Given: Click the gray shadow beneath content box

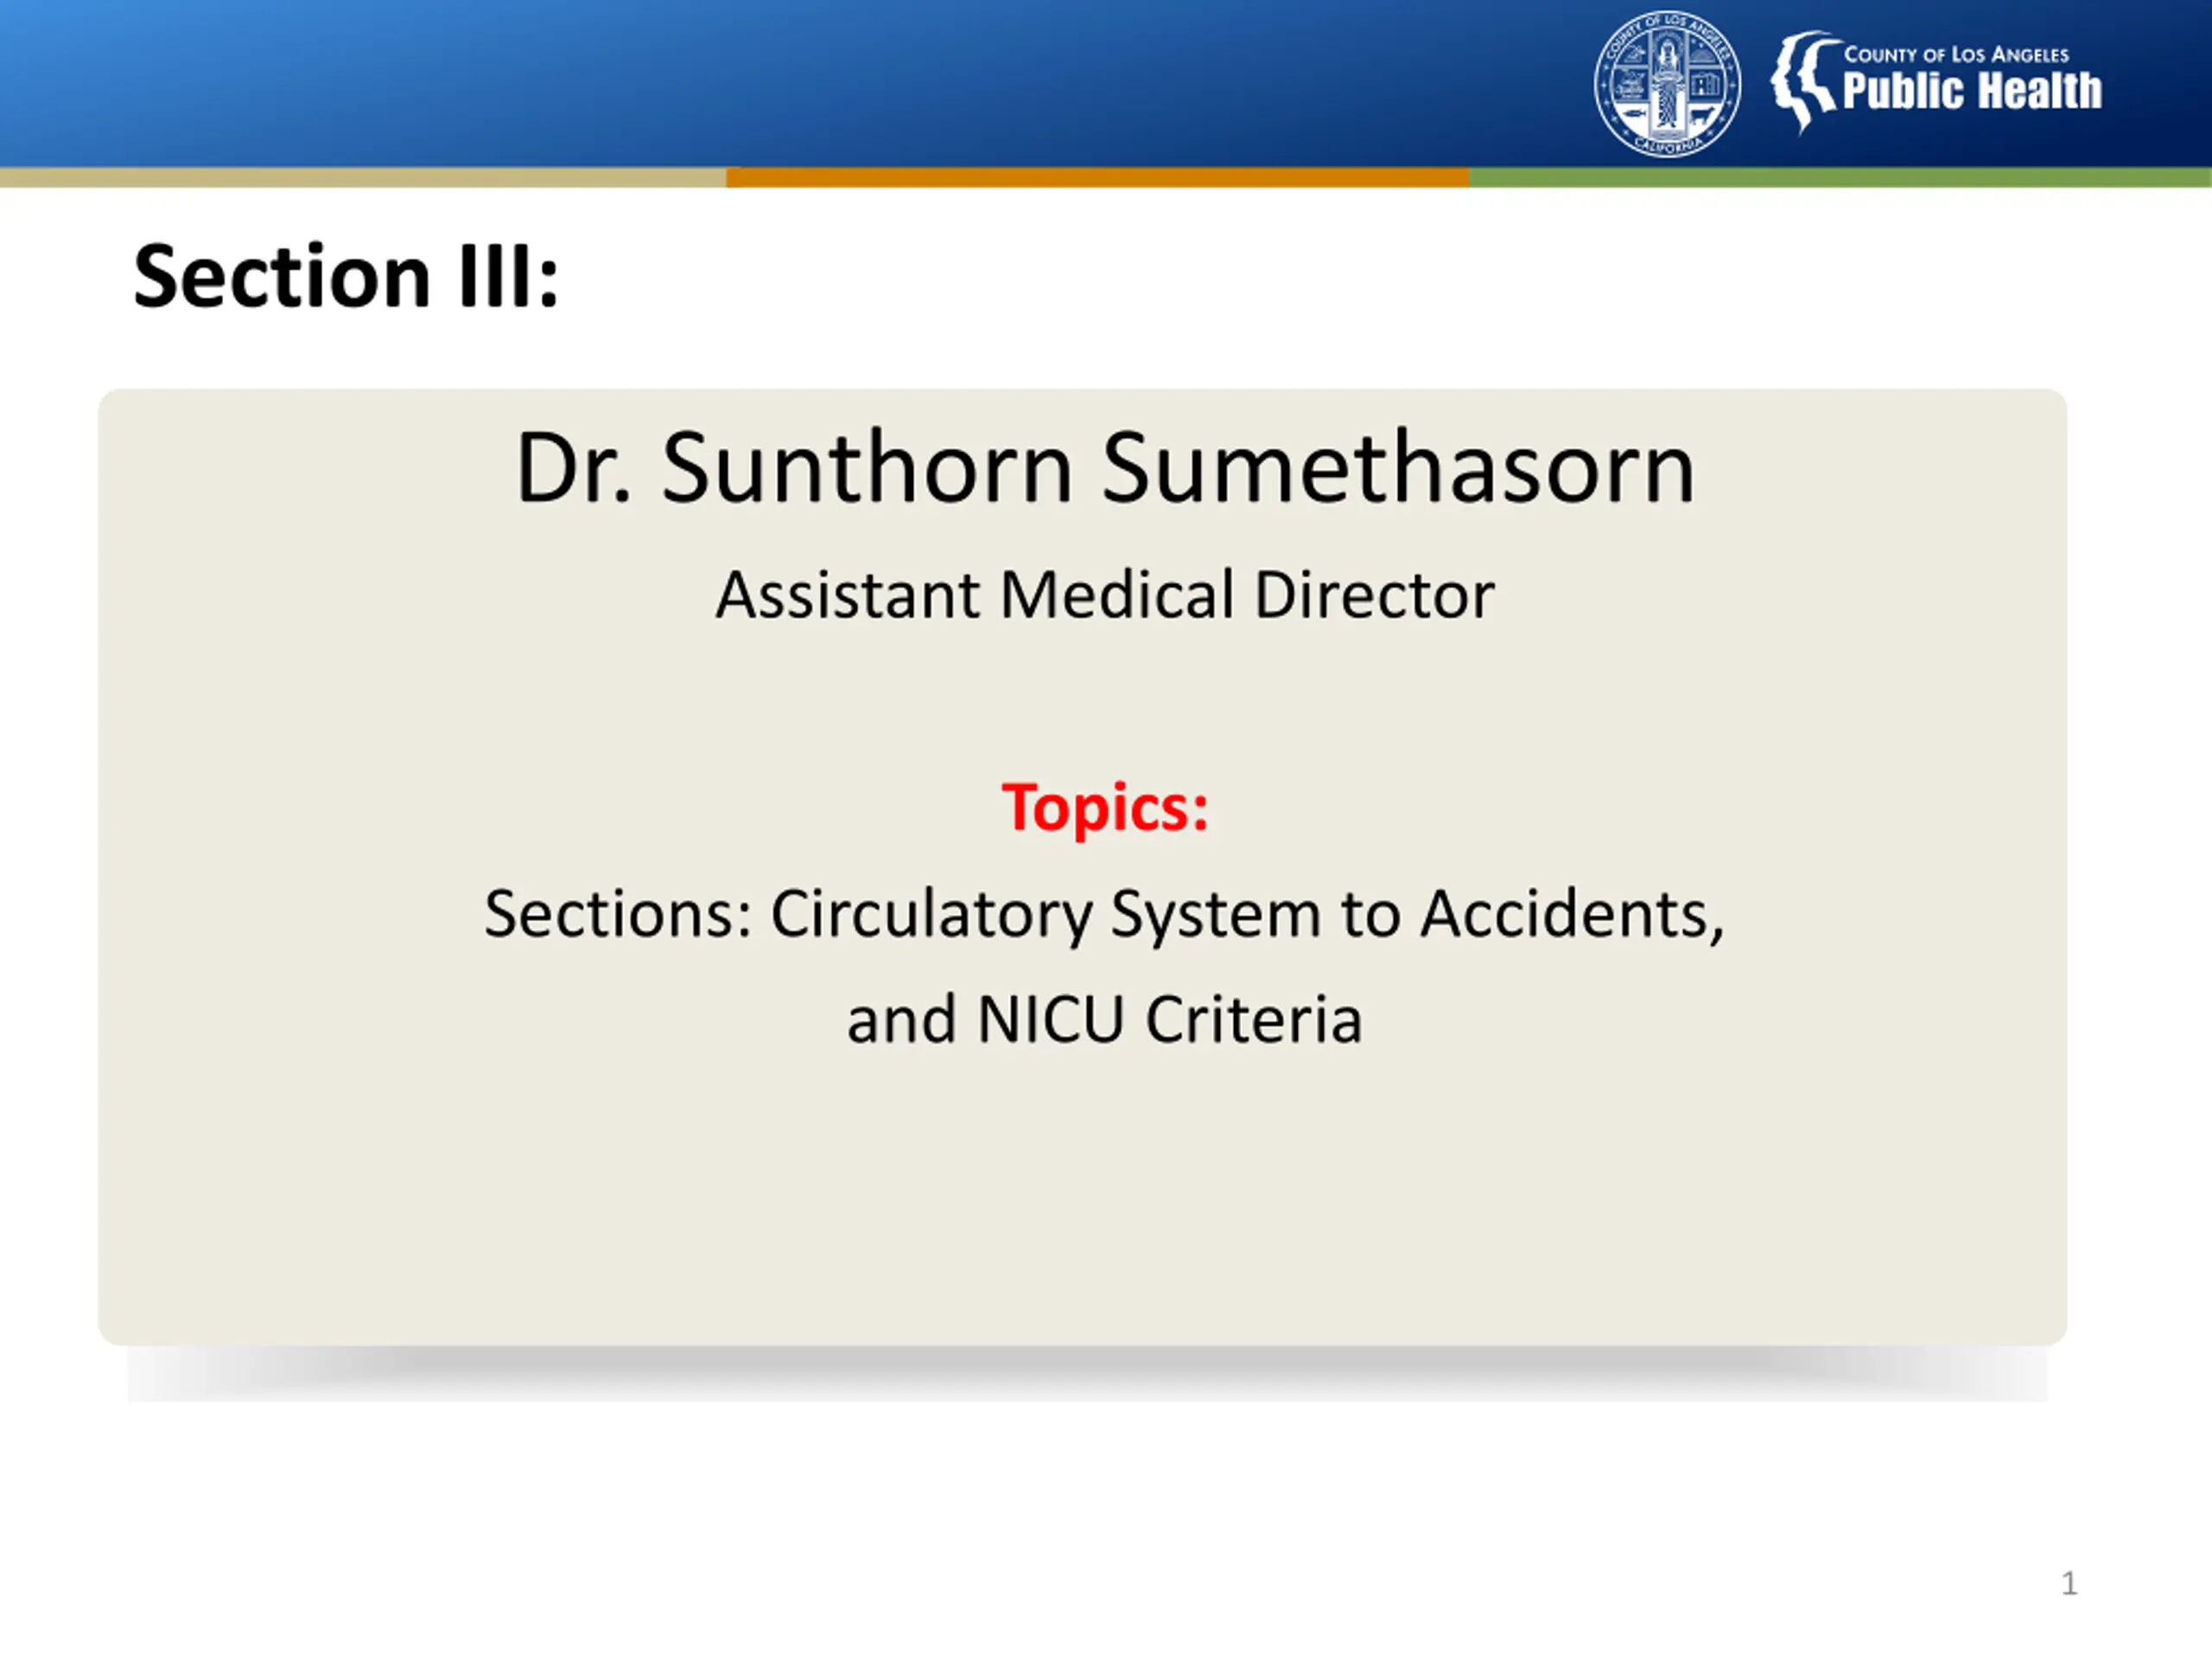Looking at the screenshot, I should pyautogui.click(x=1087, y=1372).
